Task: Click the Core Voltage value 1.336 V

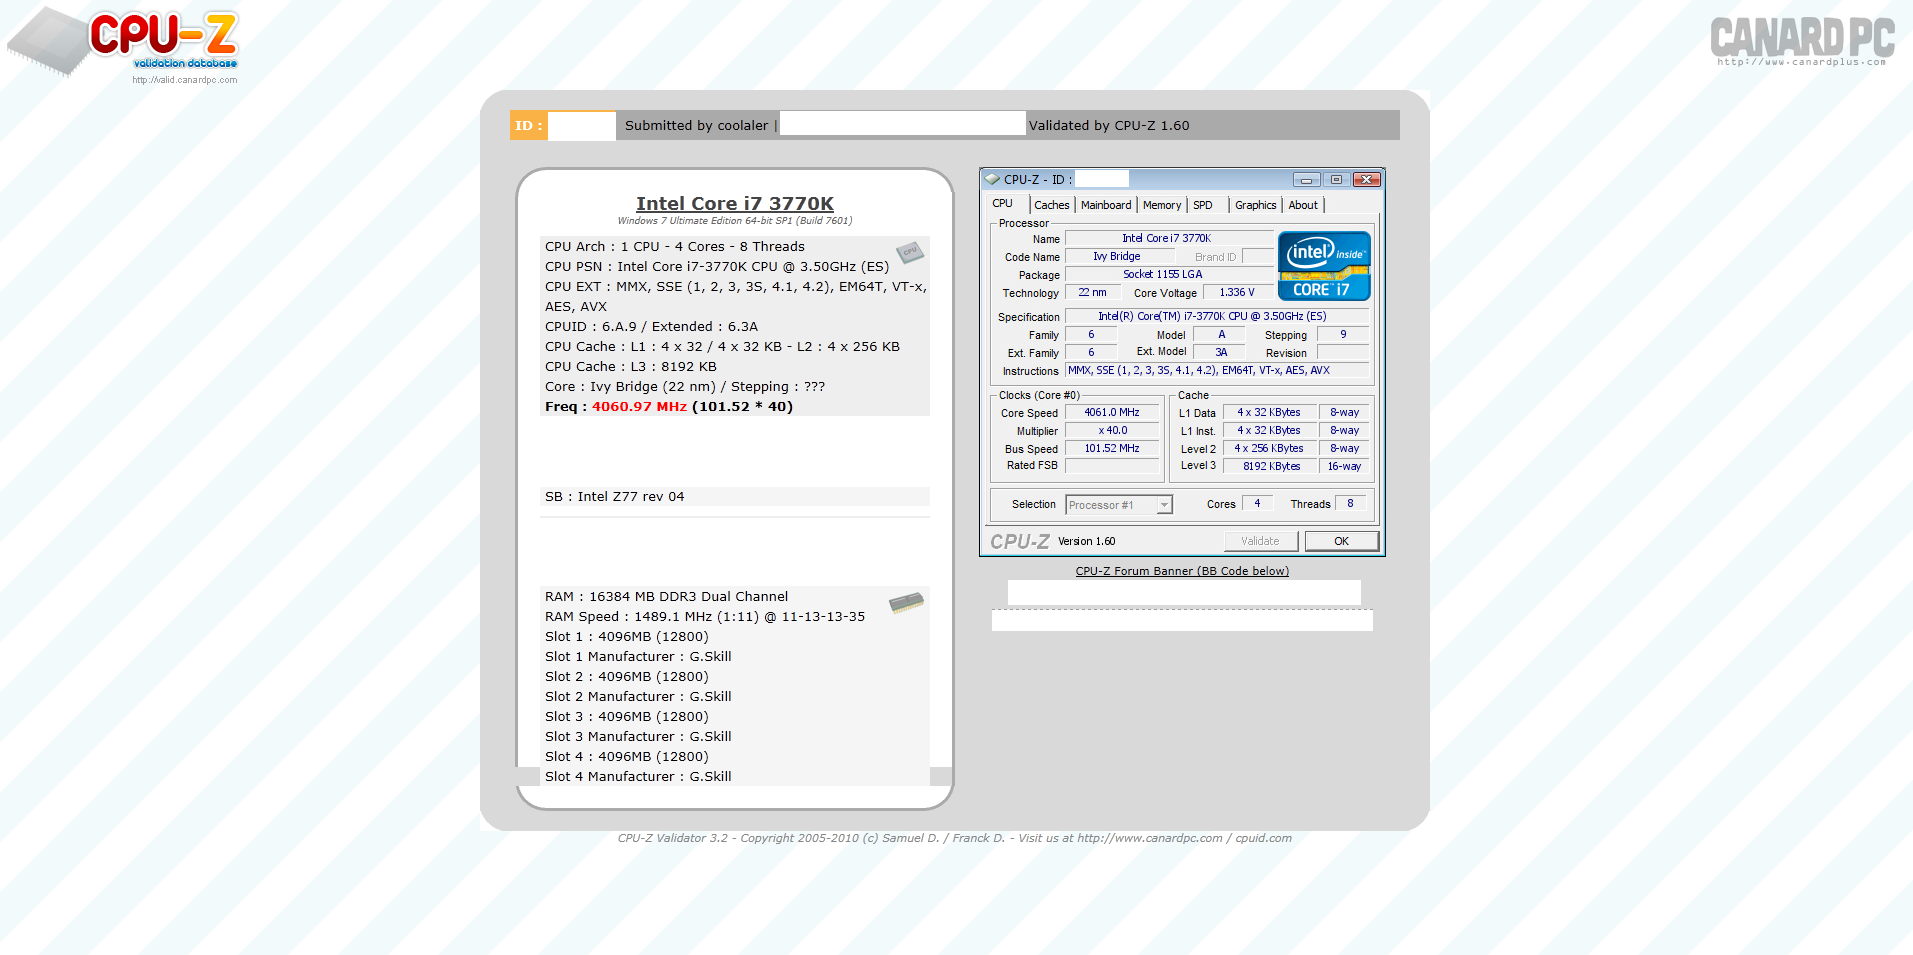Action: [x=1238, y=293]
